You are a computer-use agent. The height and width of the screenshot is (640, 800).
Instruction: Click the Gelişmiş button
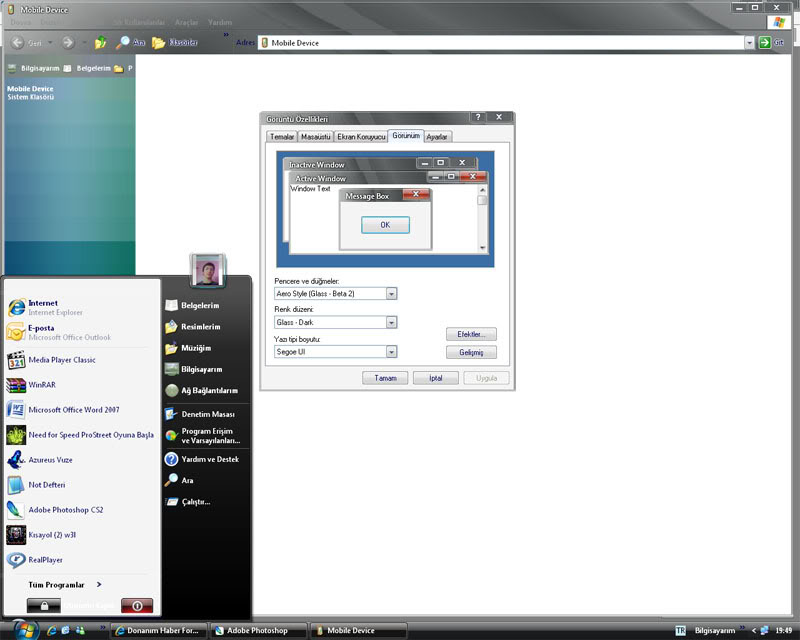pyautogui.click(x=470, y=352)
